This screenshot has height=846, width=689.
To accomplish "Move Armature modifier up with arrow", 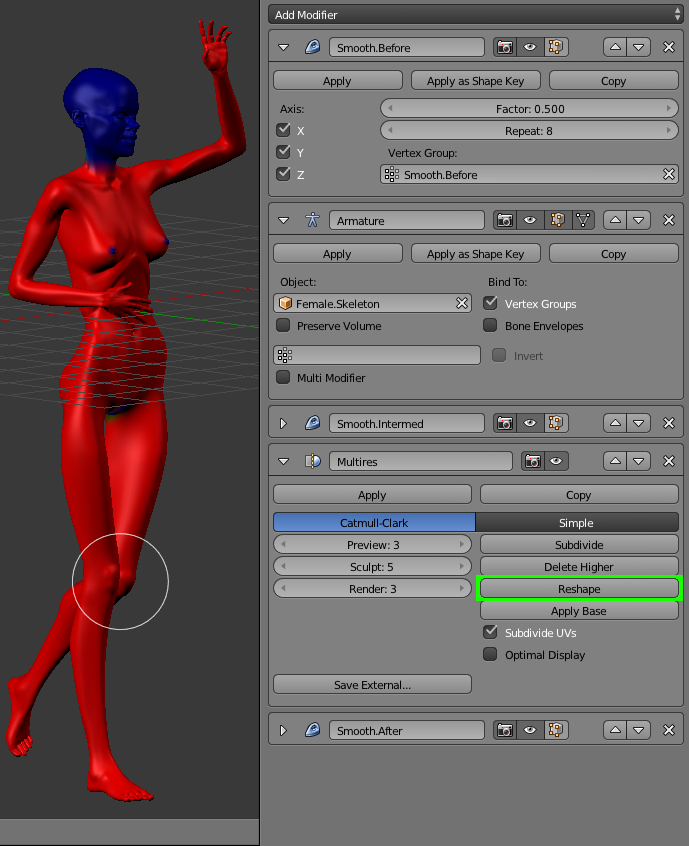I will pyautogui.click(x=616, y=221).
